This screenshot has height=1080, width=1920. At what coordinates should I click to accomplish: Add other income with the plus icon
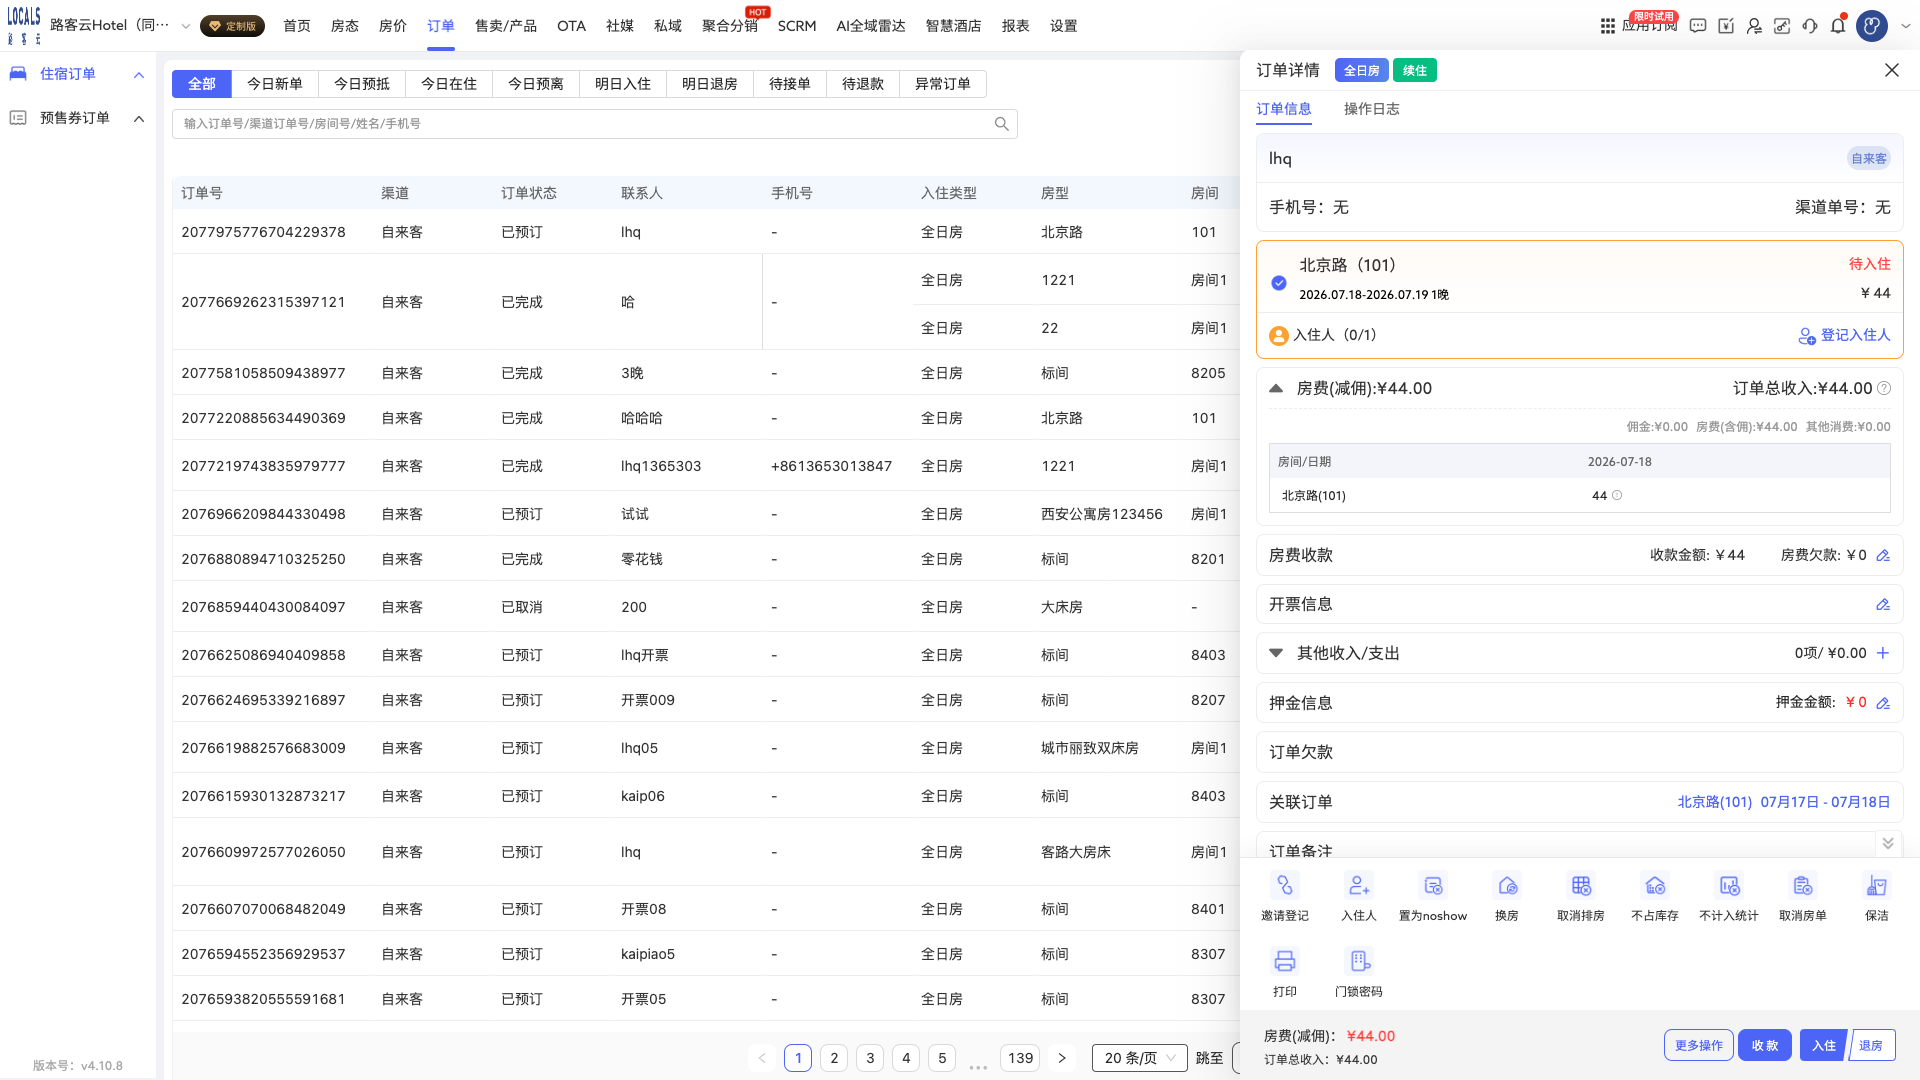(x=1883, y=653)
